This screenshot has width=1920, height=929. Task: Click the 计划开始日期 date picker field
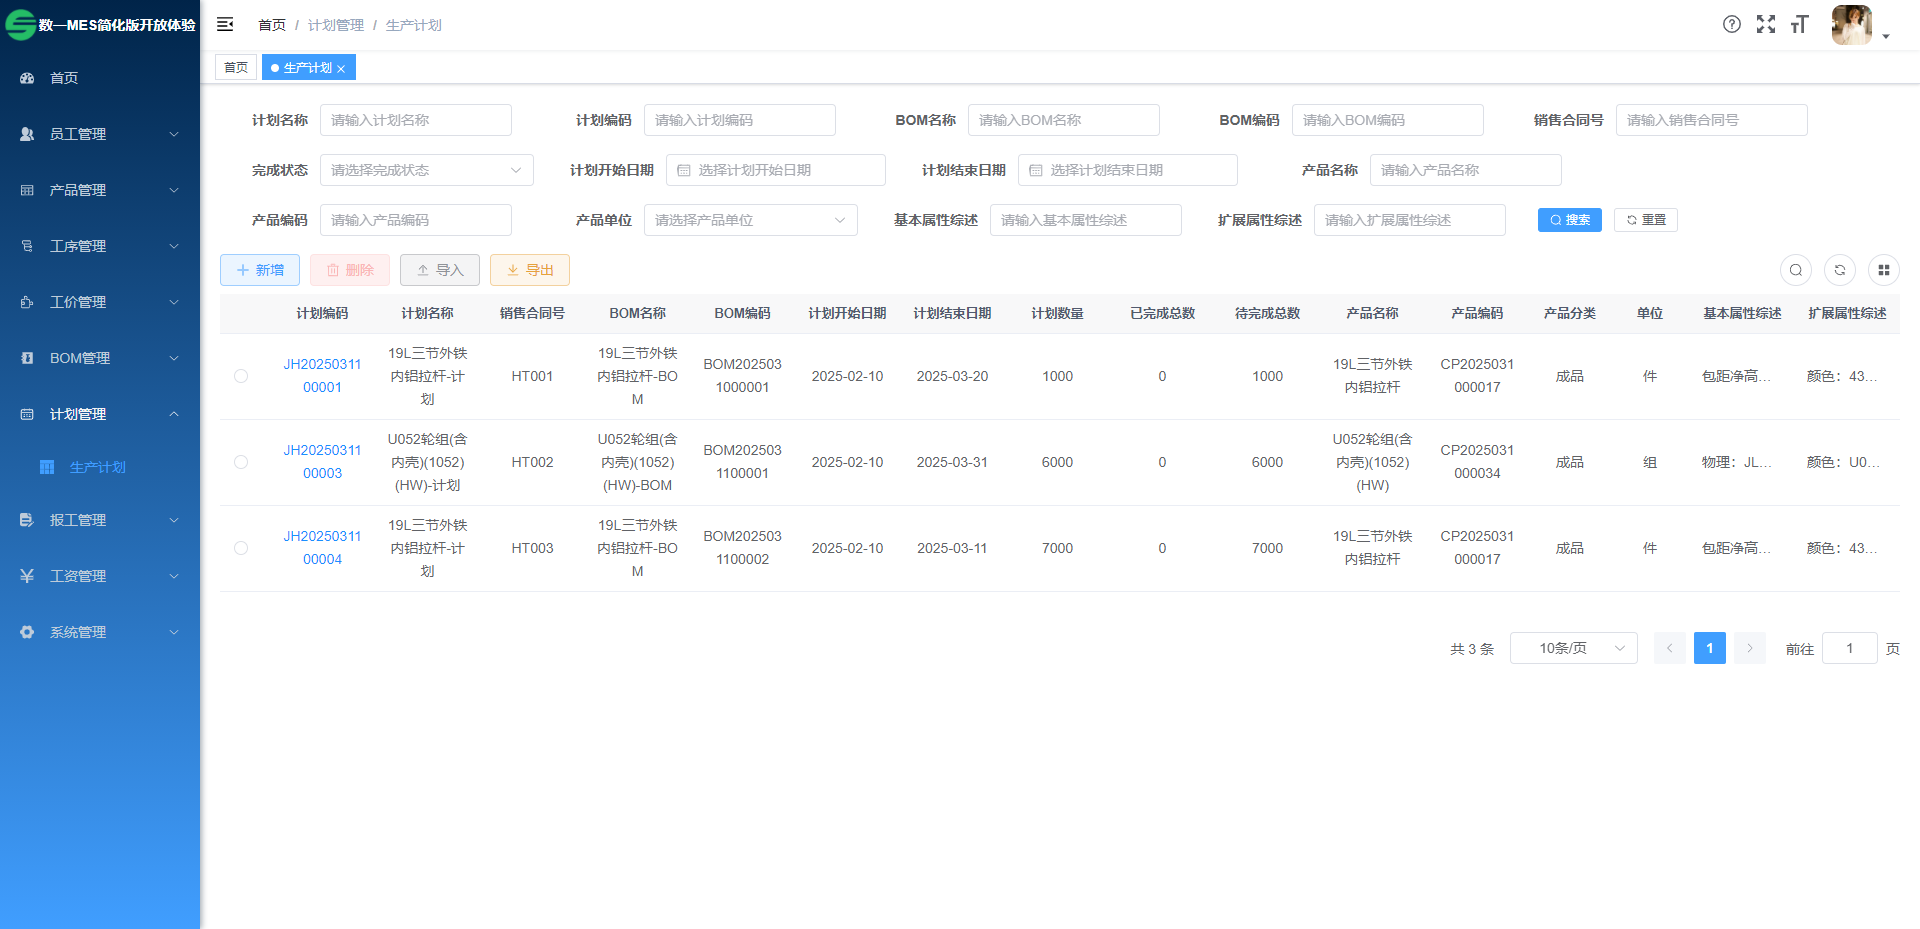[776, 170]
